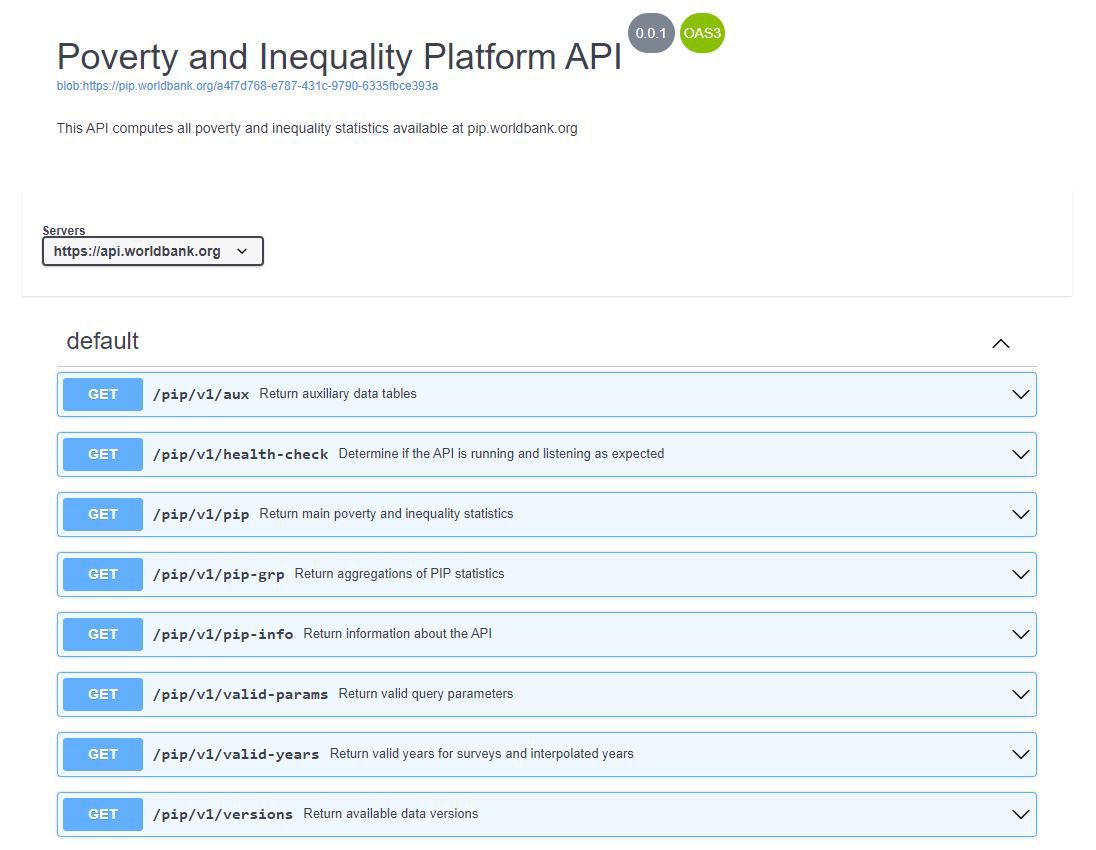This screenshot has height=850, width=1096.
Task: Click the 0.0.1 version badge
Action: pyautogui.click(x=651, y=33)
